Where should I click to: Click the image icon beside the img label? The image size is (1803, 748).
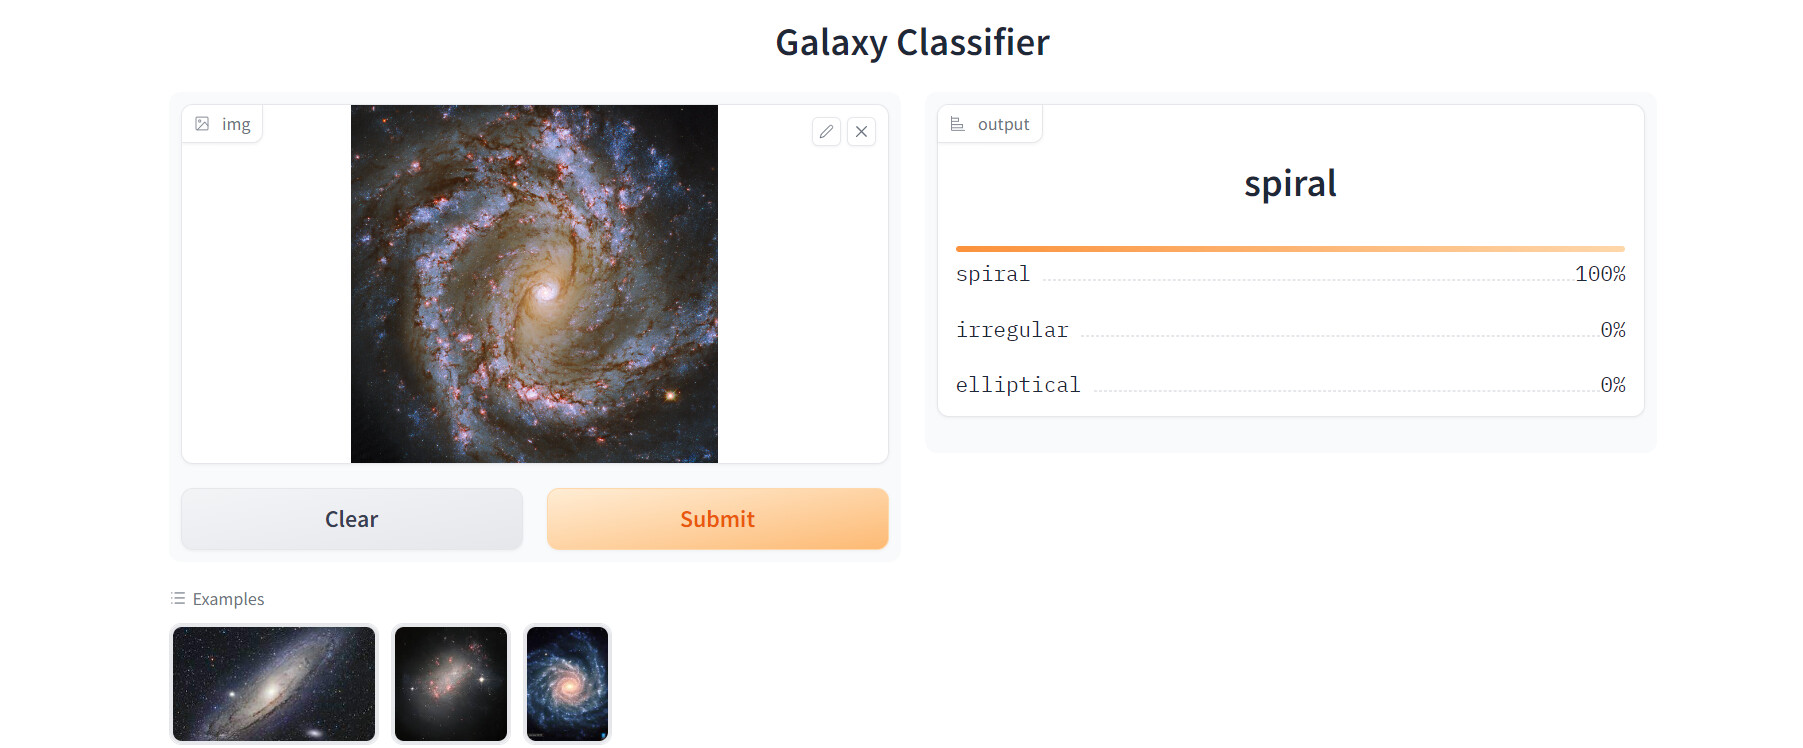coord(202,124)
